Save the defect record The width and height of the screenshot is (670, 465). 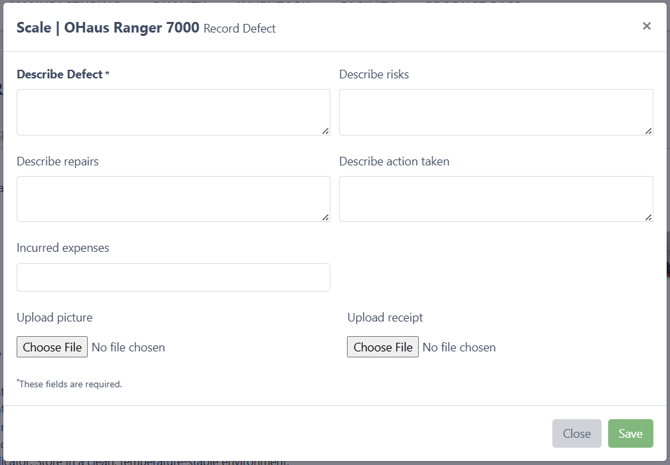coord(630,433)
